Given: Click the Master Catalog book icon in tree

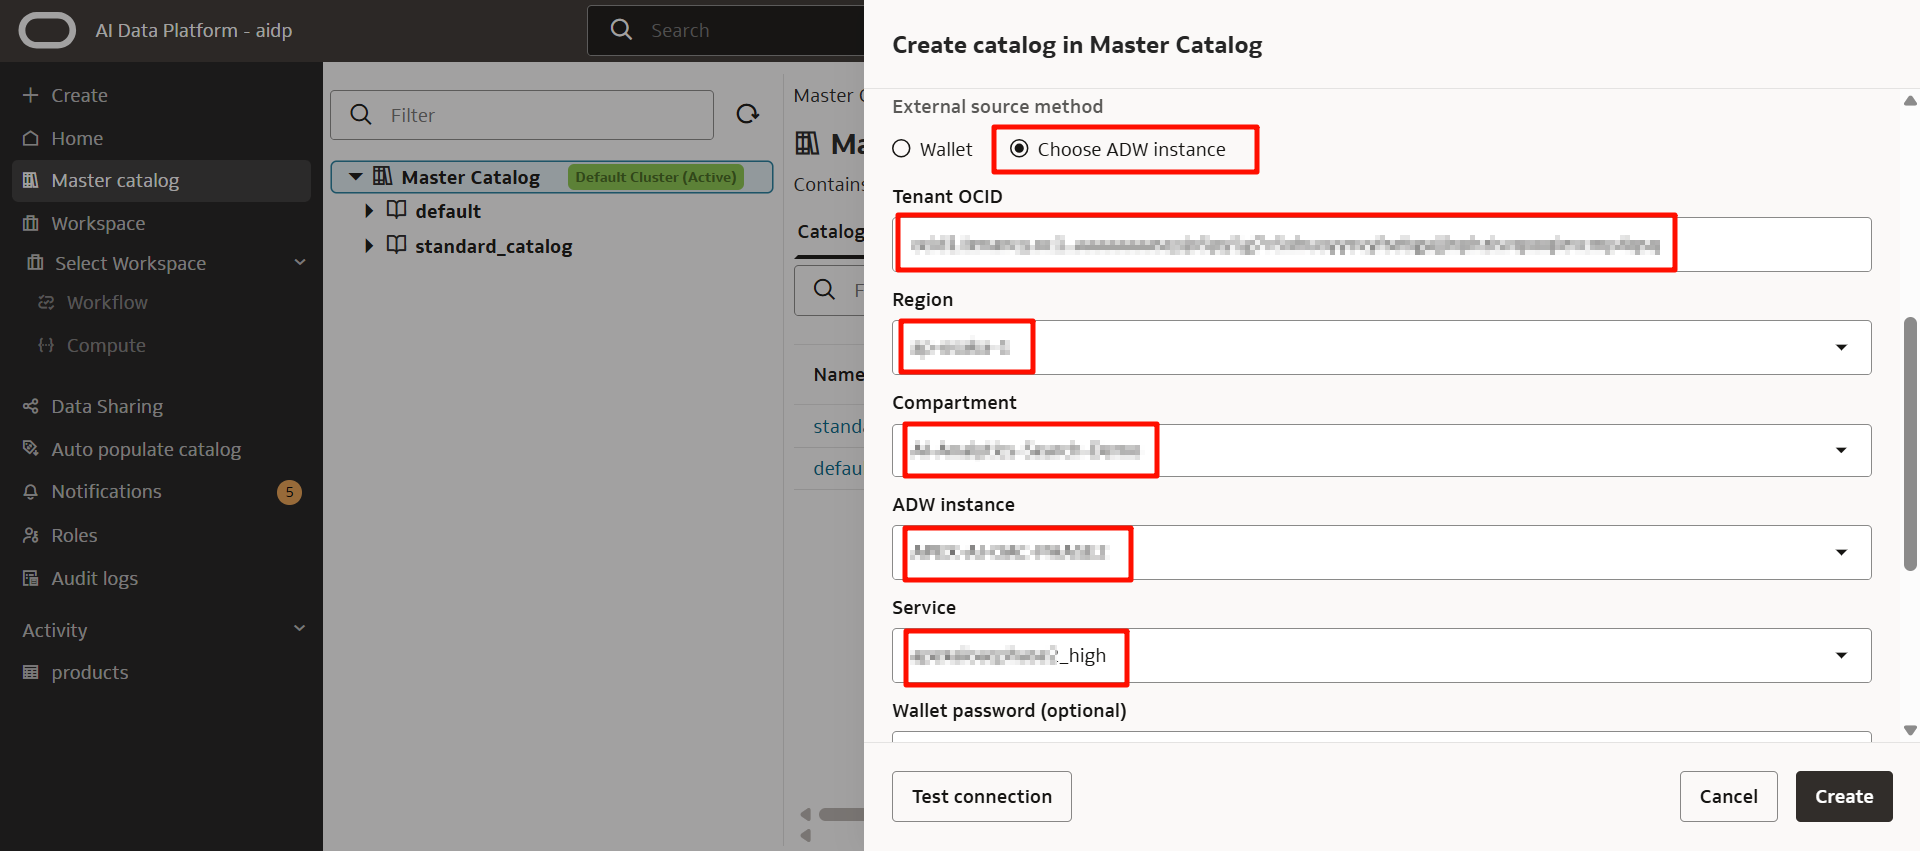Looking at the screenshot, I should 382,176.
